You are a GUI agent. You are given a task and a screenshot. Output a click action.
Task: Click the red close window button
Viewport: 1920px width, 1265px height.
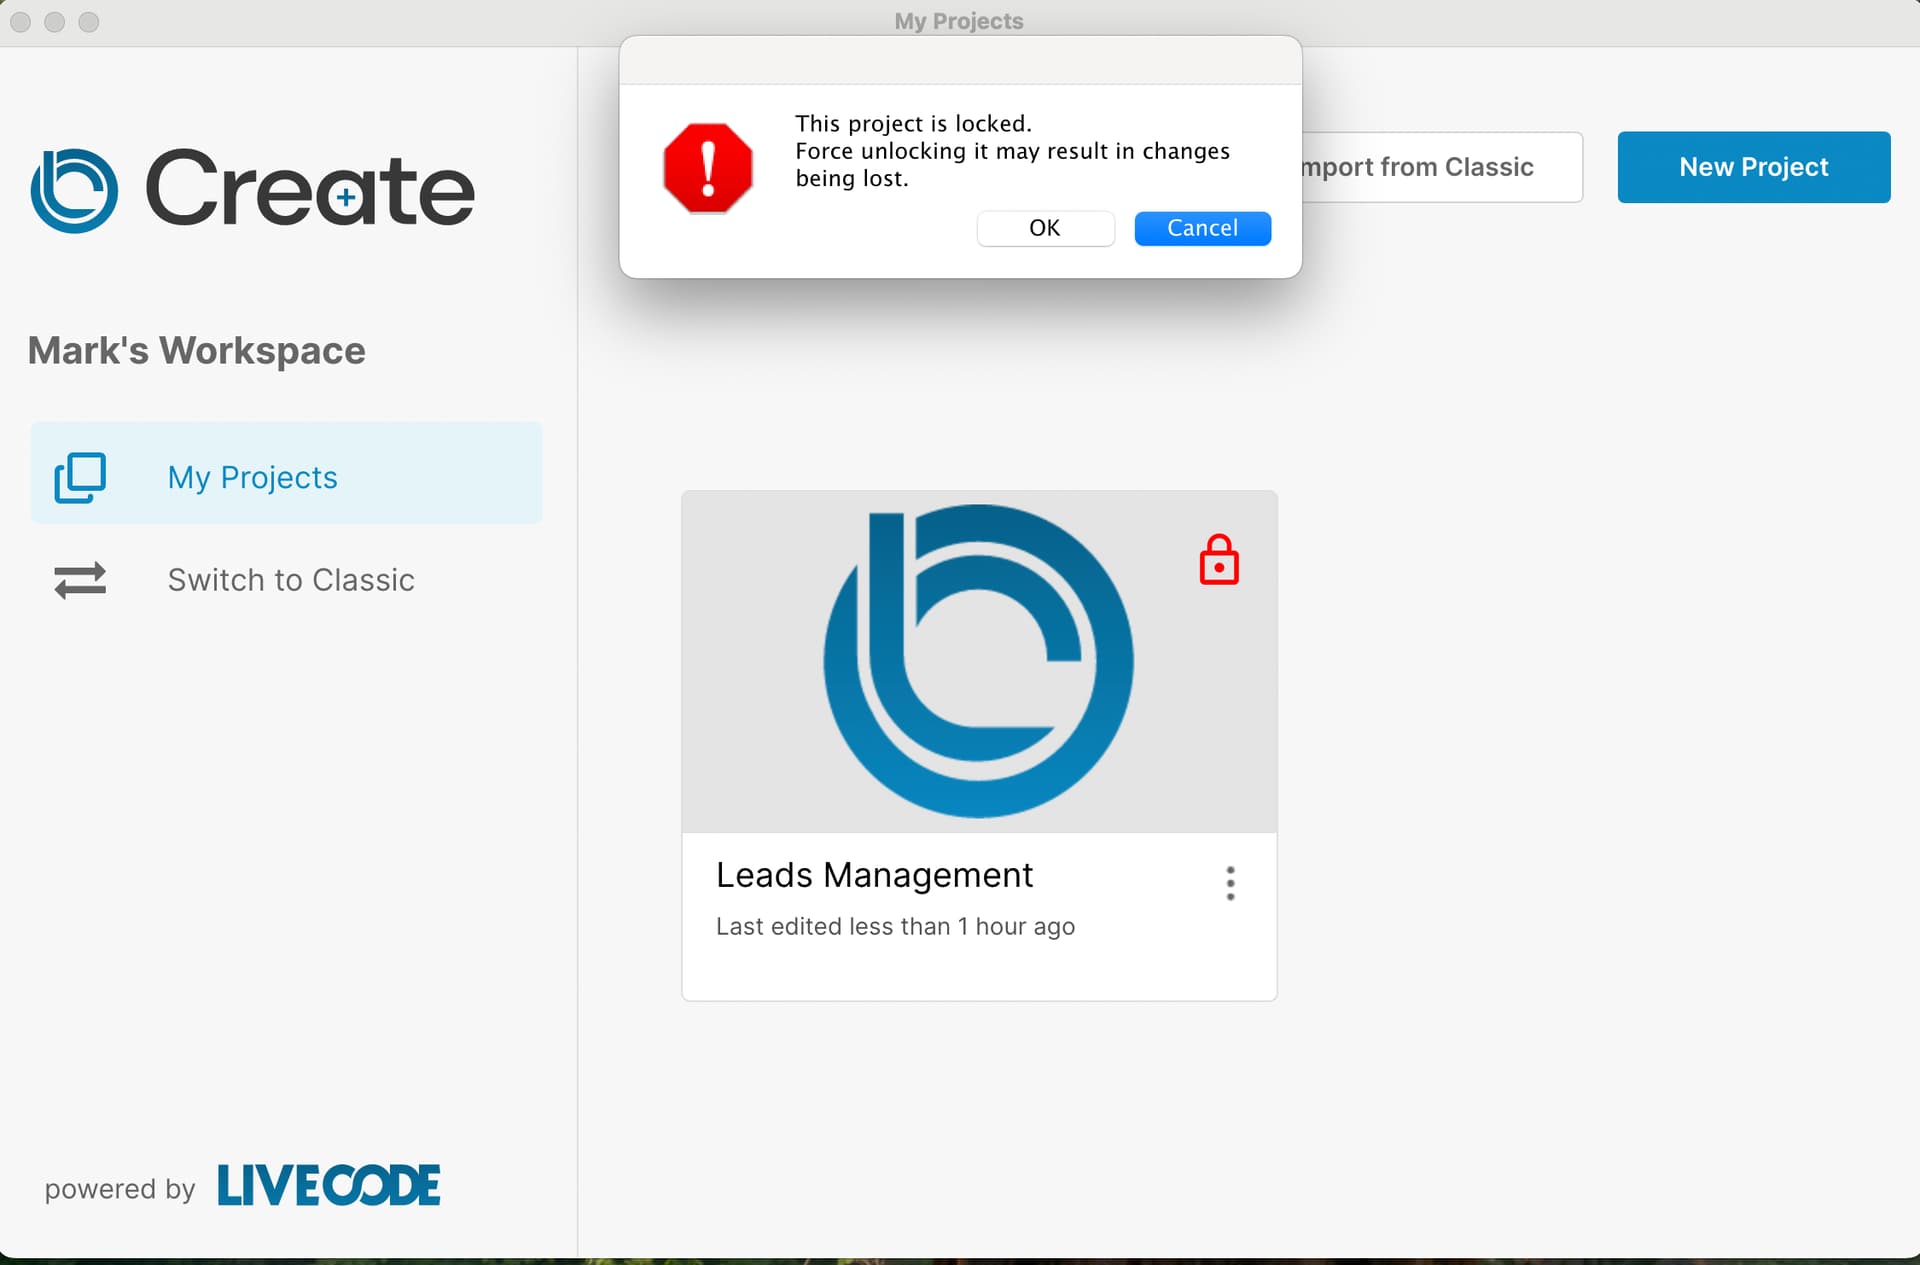click(x=21, y=22)
